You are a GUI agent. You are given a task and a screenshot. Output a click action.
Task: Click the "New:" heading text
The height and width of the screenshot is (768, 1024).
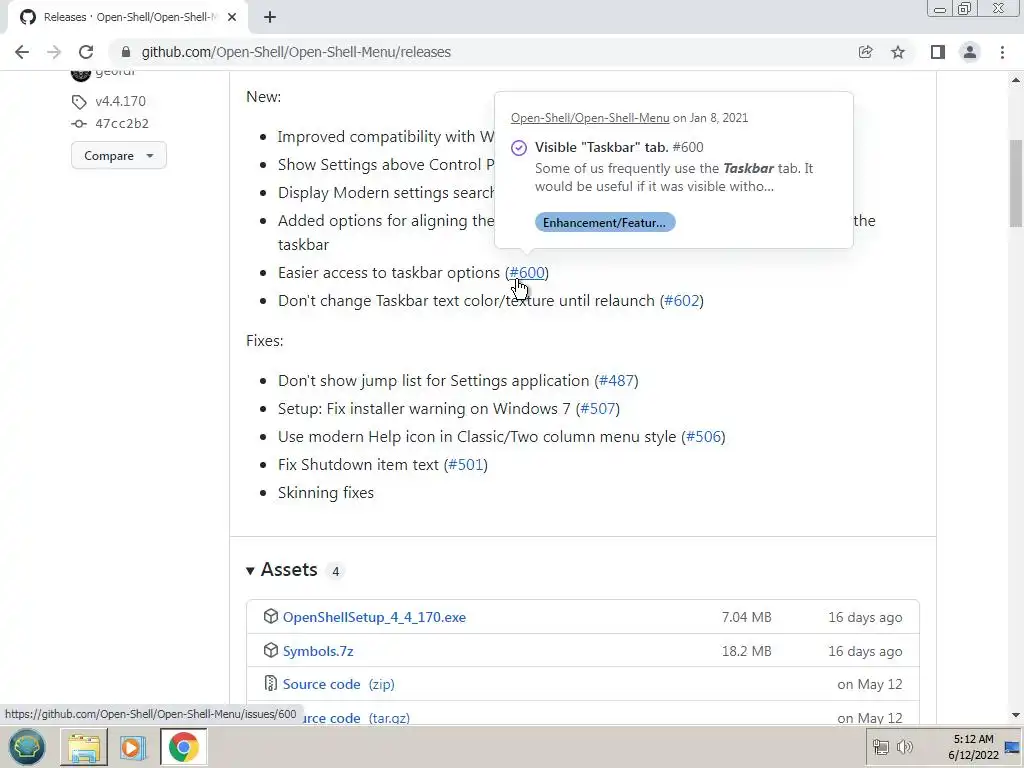(x=263, y=97)
